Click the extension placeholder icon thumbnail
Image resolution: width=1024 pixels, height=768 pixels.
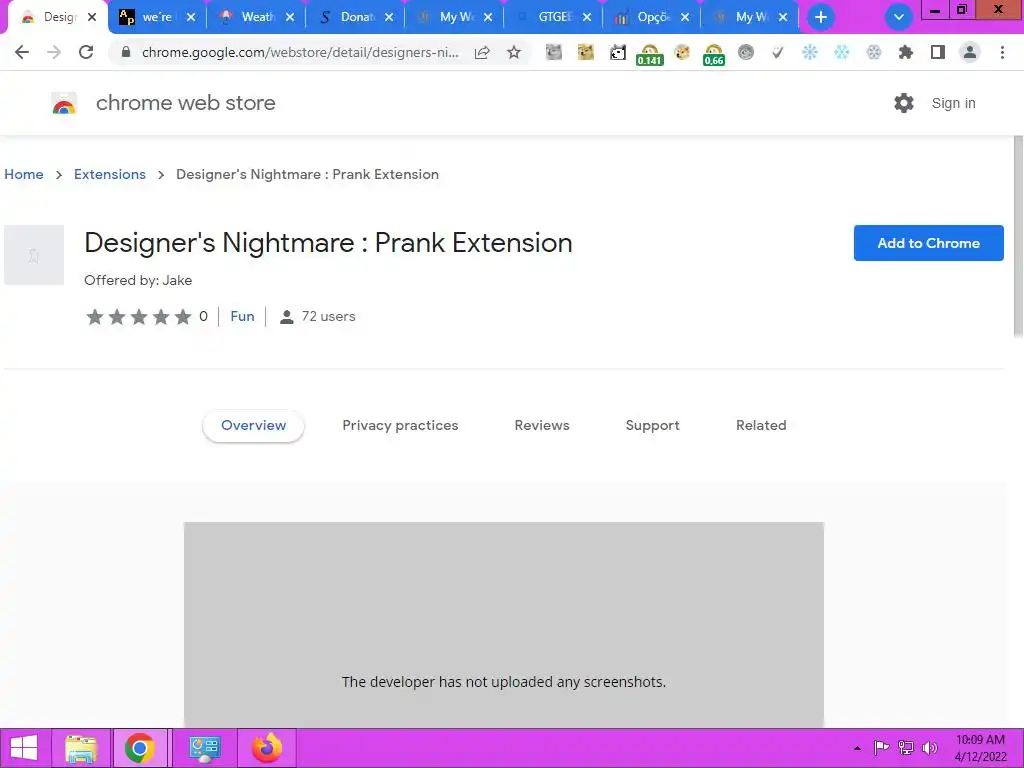[34, 255]
